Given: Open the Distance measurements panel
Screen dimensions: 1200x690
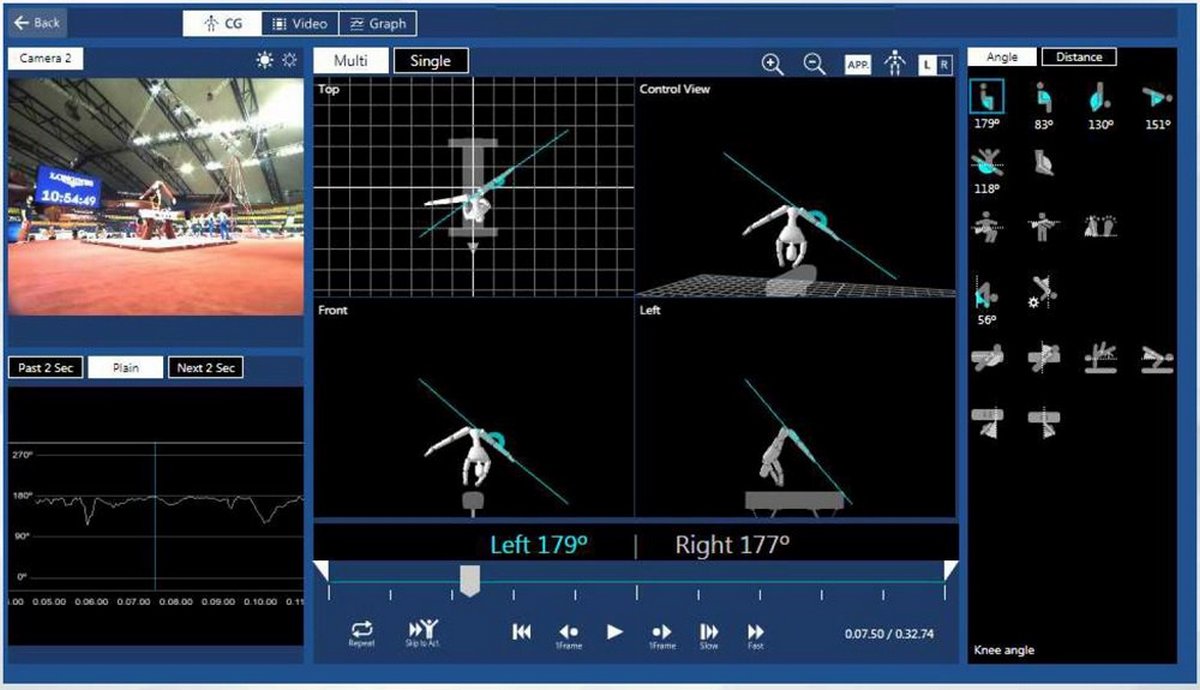Looking at the screenshot, I should (1079, 56).
